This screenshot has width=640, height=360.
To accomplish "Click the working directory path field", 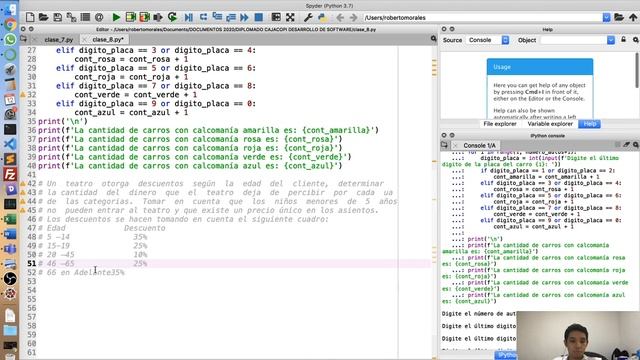I will 482,18.
